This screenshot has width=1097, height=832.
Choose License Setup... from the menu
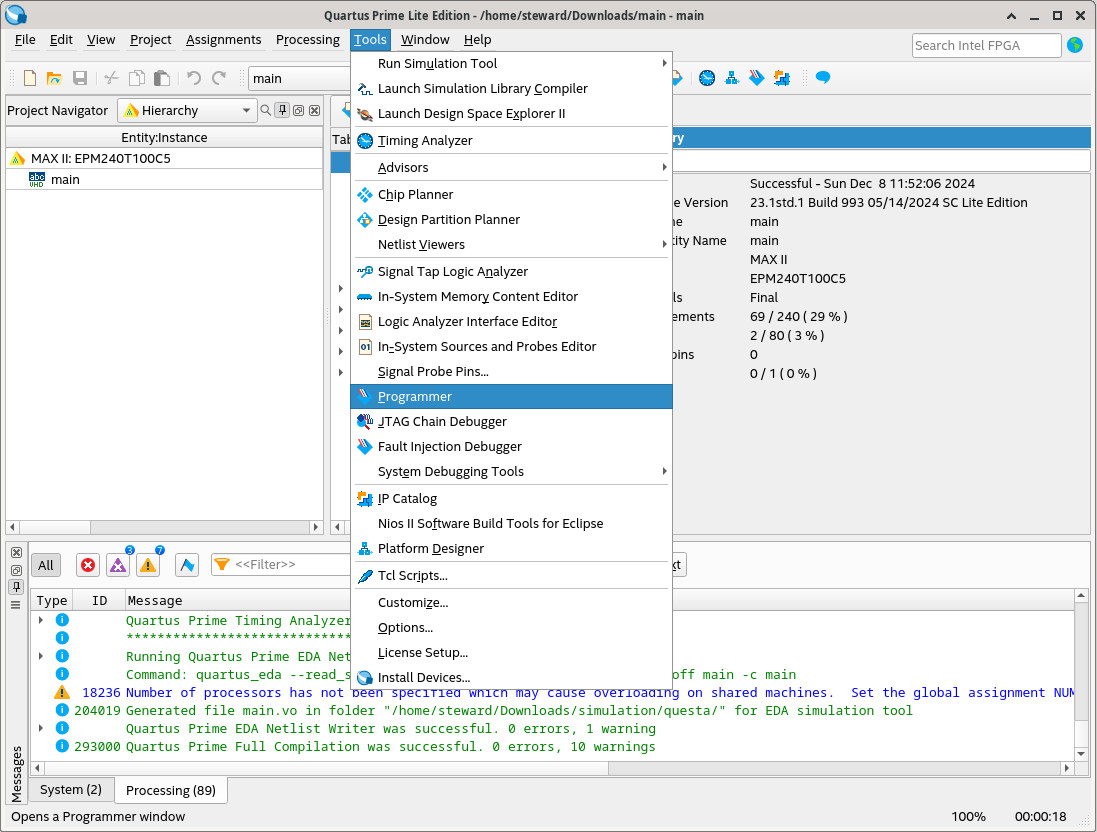coord(511,653)
